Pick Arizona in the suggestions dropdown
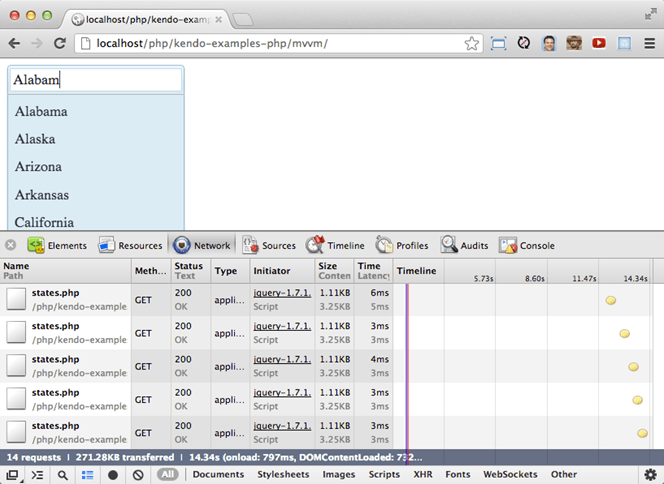Screen dimensions: 664x484 [x=38, y=167]
